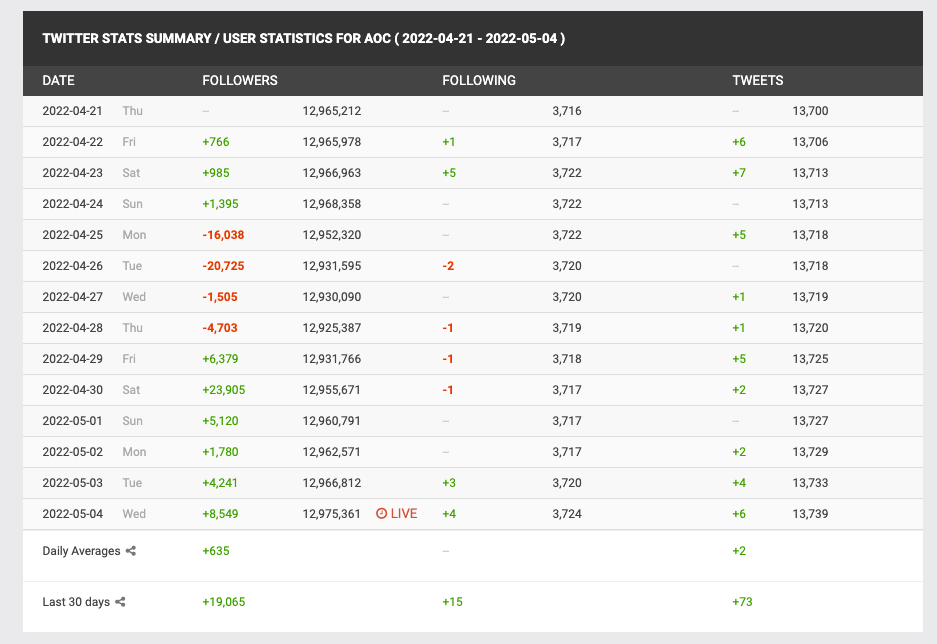The image size is (937, 644).
Task: Click the share icon beside Last 30 days
Action: 121,602
